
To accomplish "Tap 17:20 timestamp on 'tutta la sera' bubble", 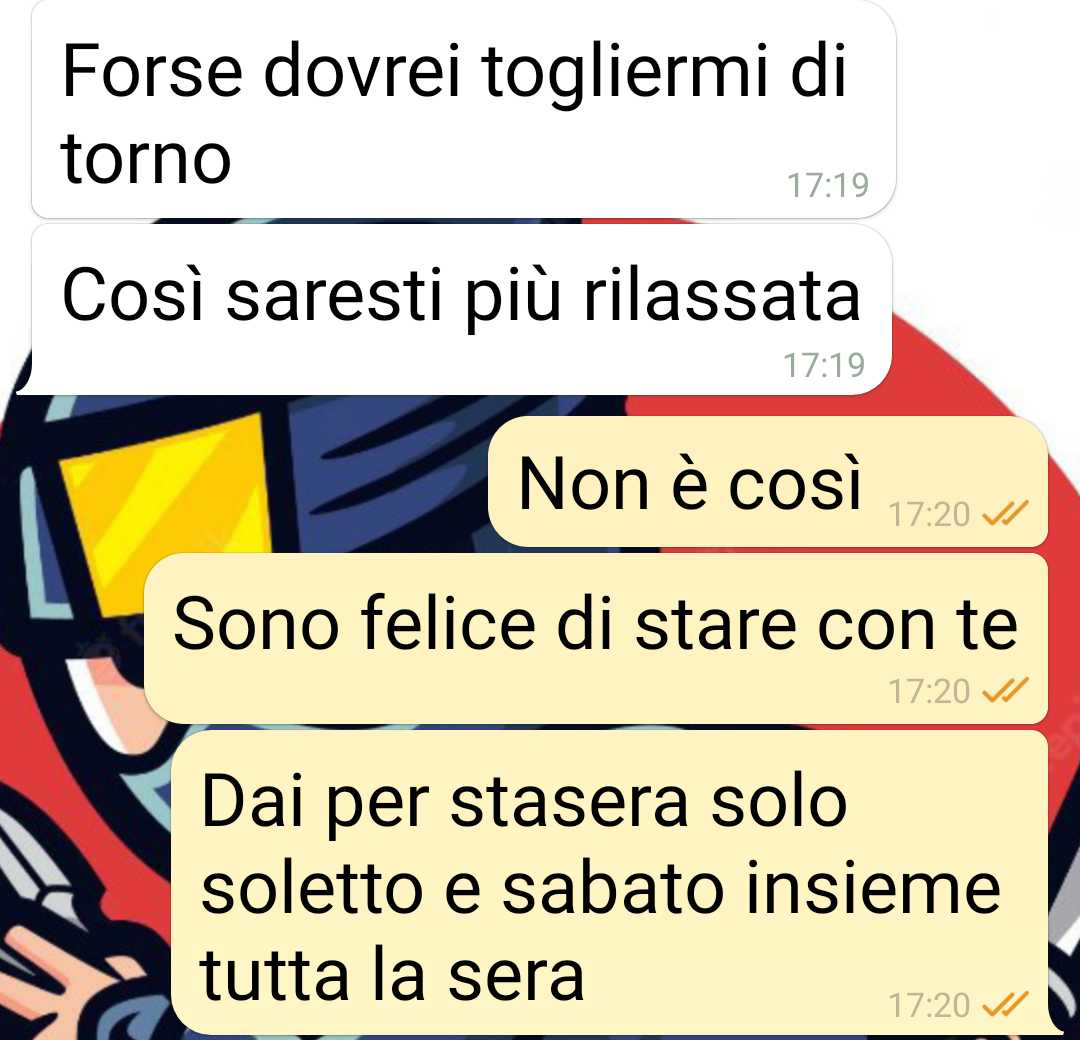I will tap(929, 1005).
